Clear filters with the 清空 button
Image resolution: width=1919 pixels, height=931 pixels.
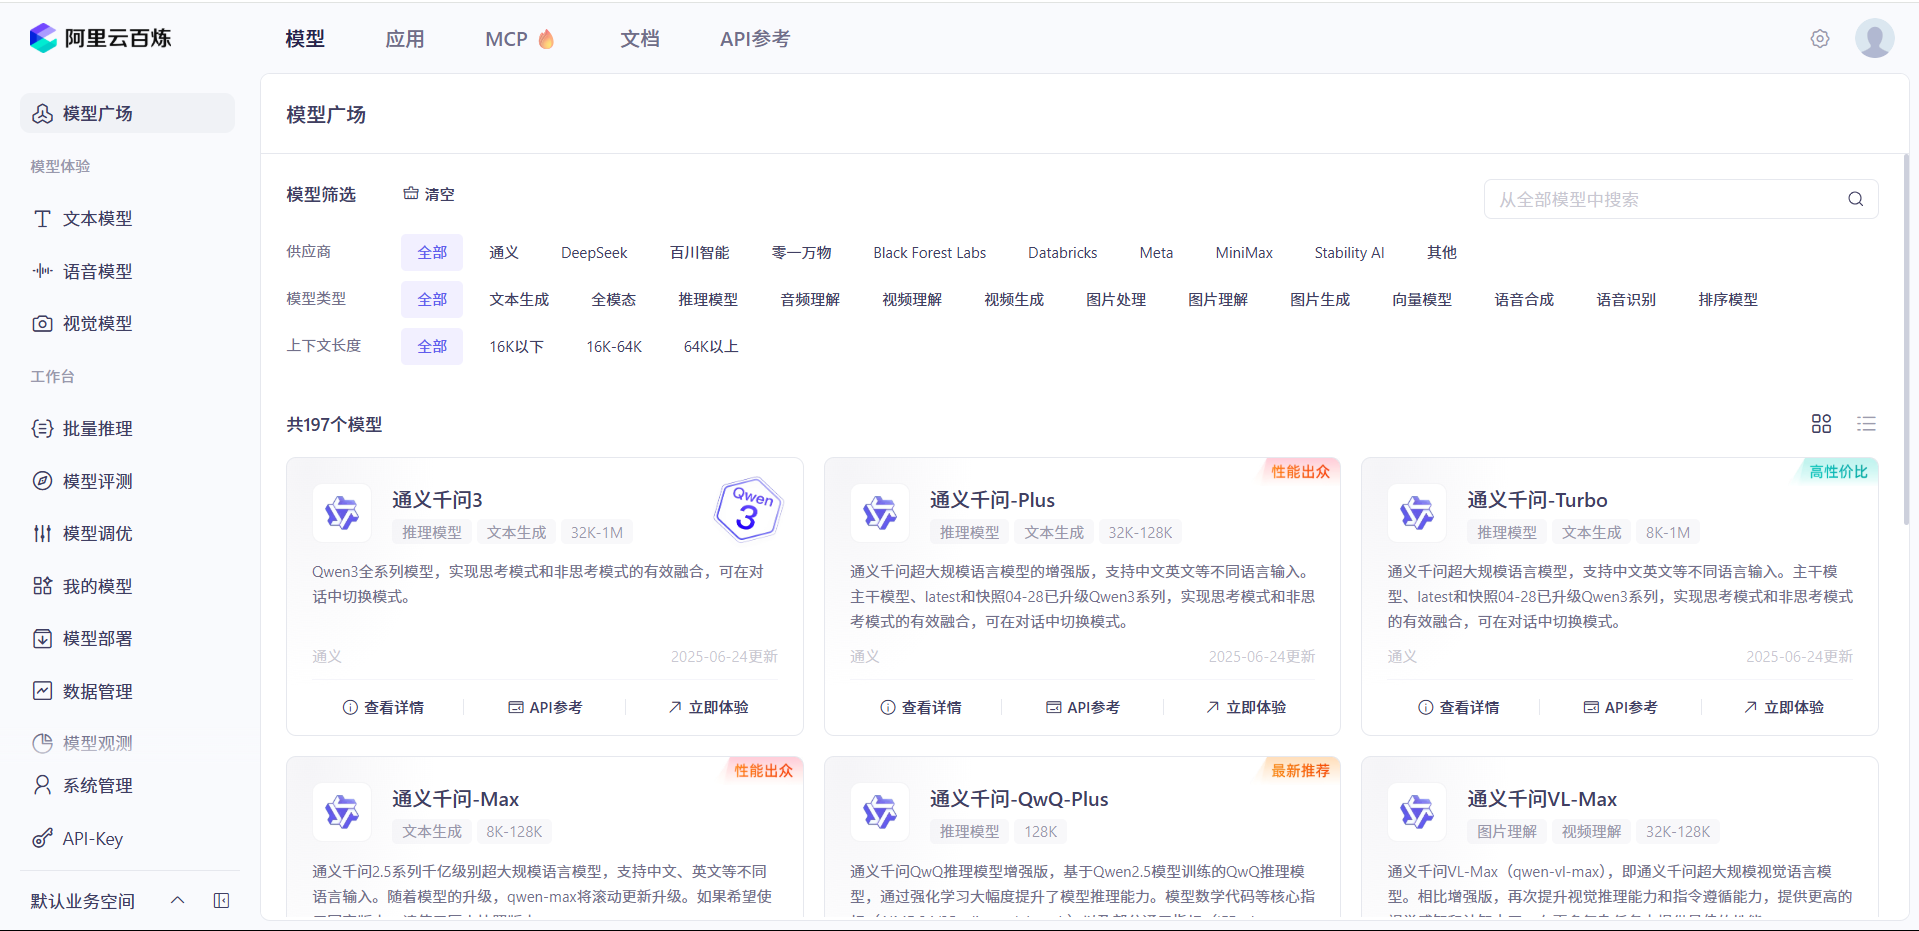pyautogui.click(x=429, y=194)
